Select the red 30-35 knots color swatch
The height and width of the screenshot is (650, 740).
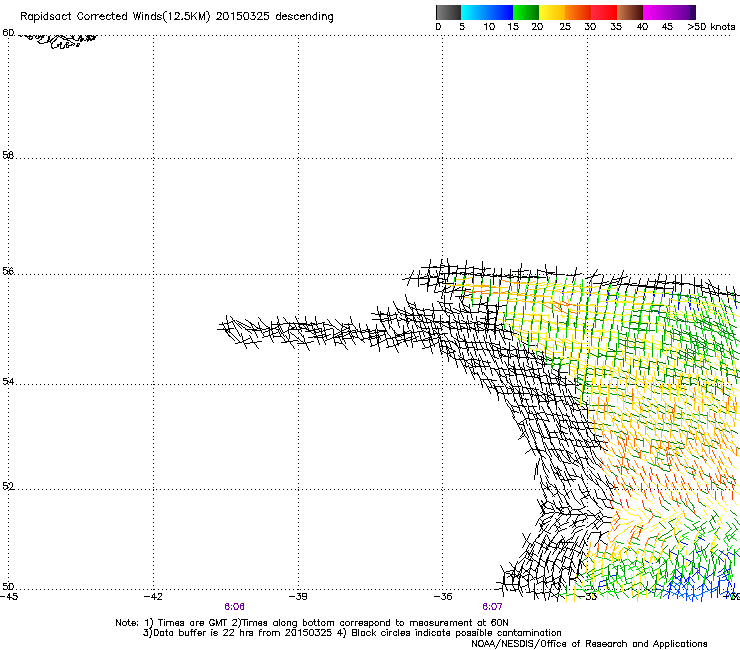point(604,12)
